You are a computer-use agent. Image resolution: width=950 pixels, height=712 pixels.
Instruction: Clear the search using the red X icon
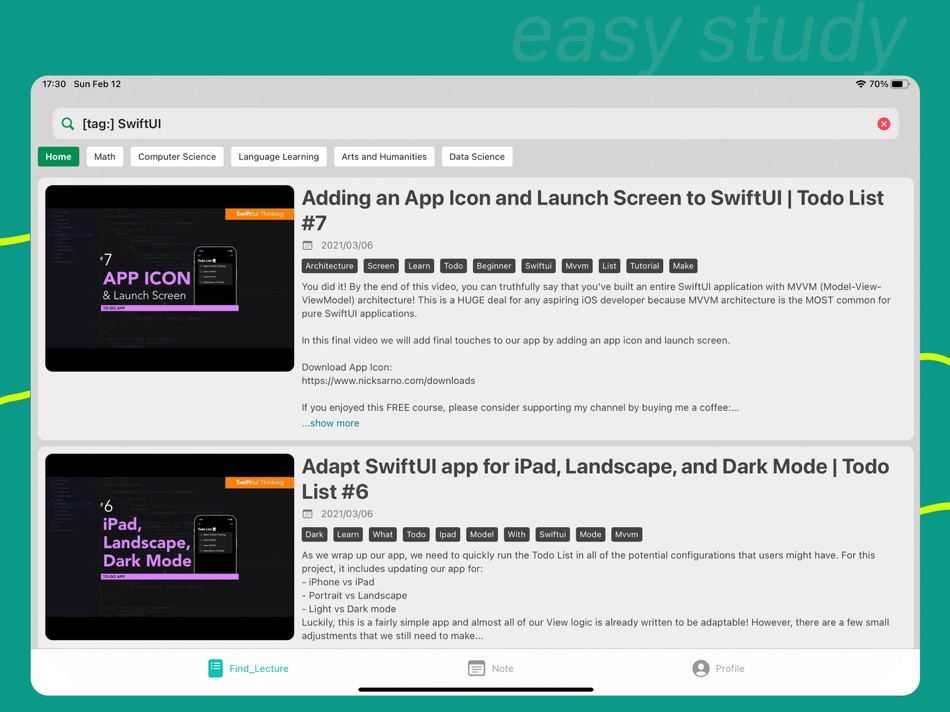click(x=883, y=122)
